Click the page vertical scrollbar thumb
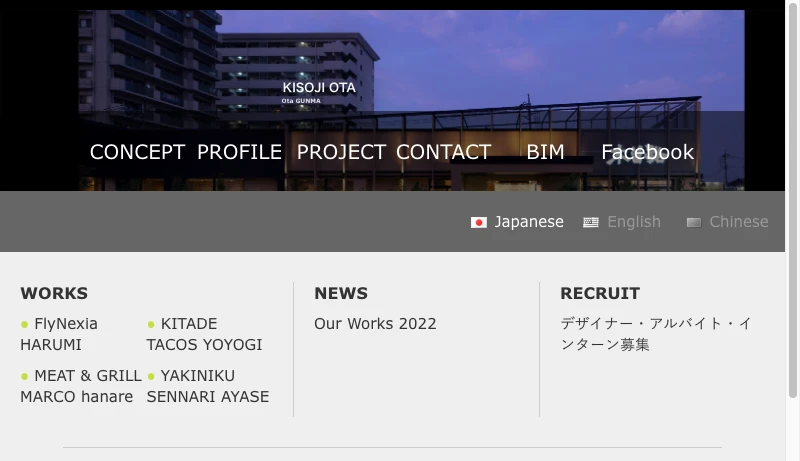 [793, 199]
